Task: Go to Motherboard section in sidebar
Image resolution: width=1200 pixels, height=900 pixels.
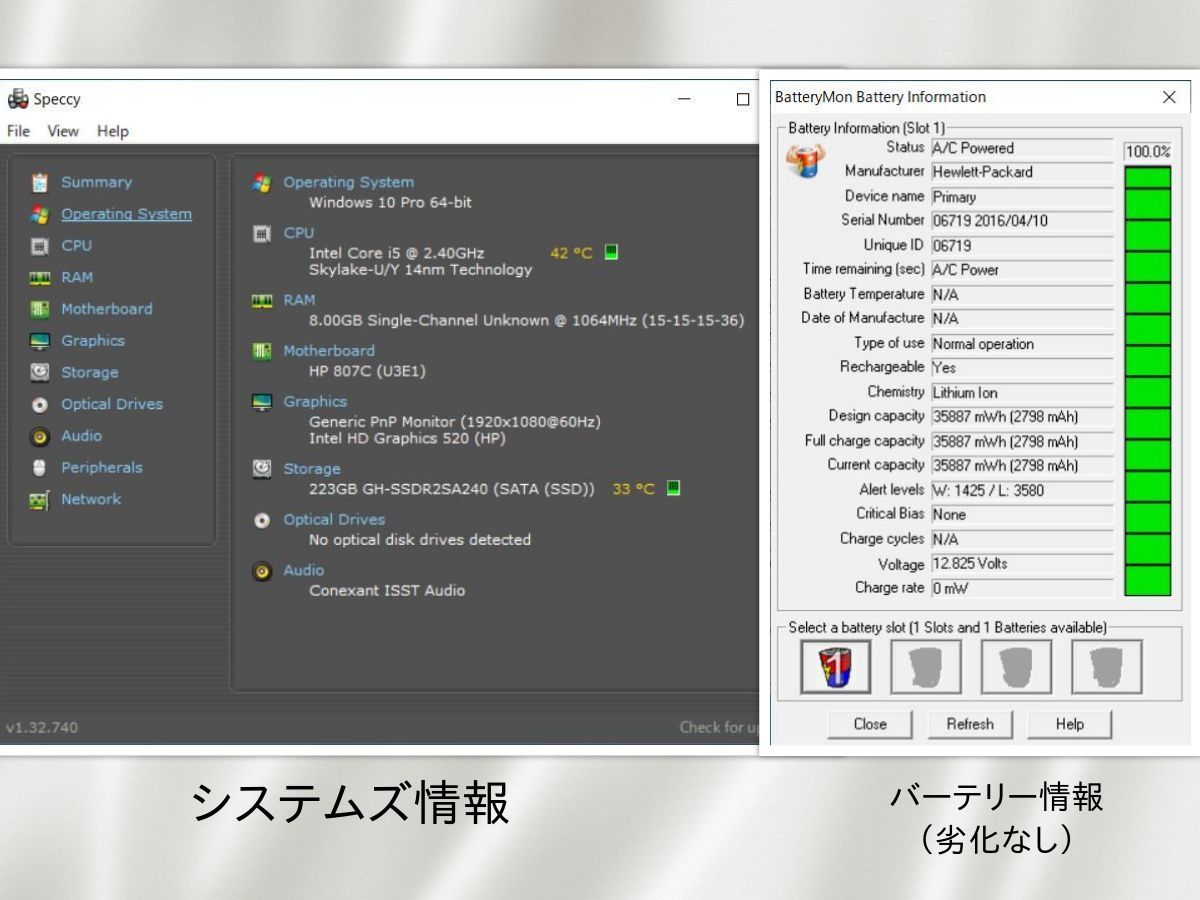Action: coord(107,309)
